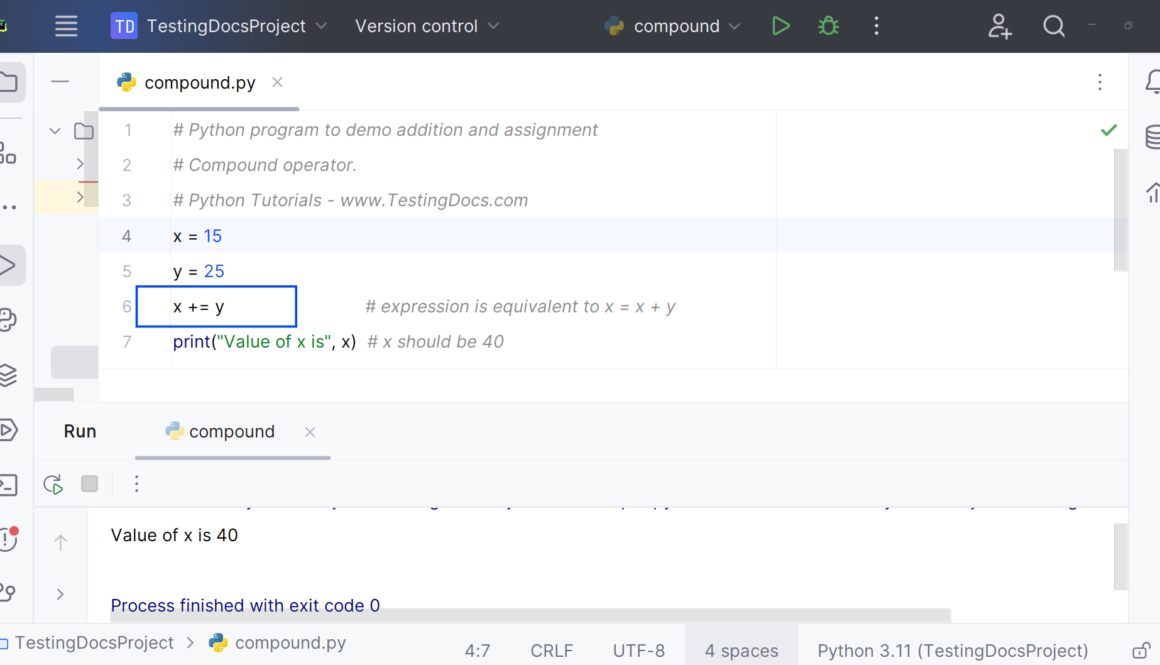Click the Code With Me add-user icon
Viewport: 1160px width, 665px height.
point(999,26)
